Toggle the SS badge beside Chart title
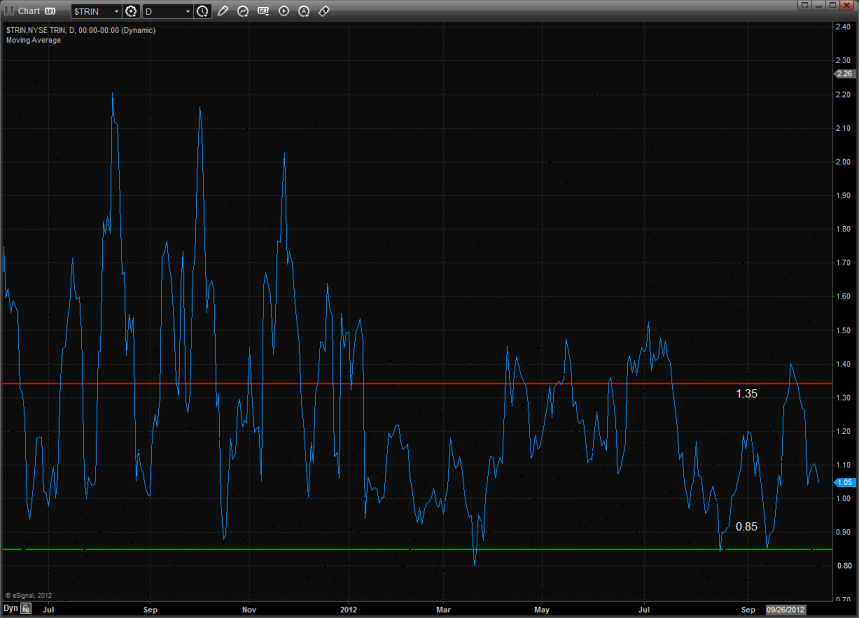 click(50, 11)
